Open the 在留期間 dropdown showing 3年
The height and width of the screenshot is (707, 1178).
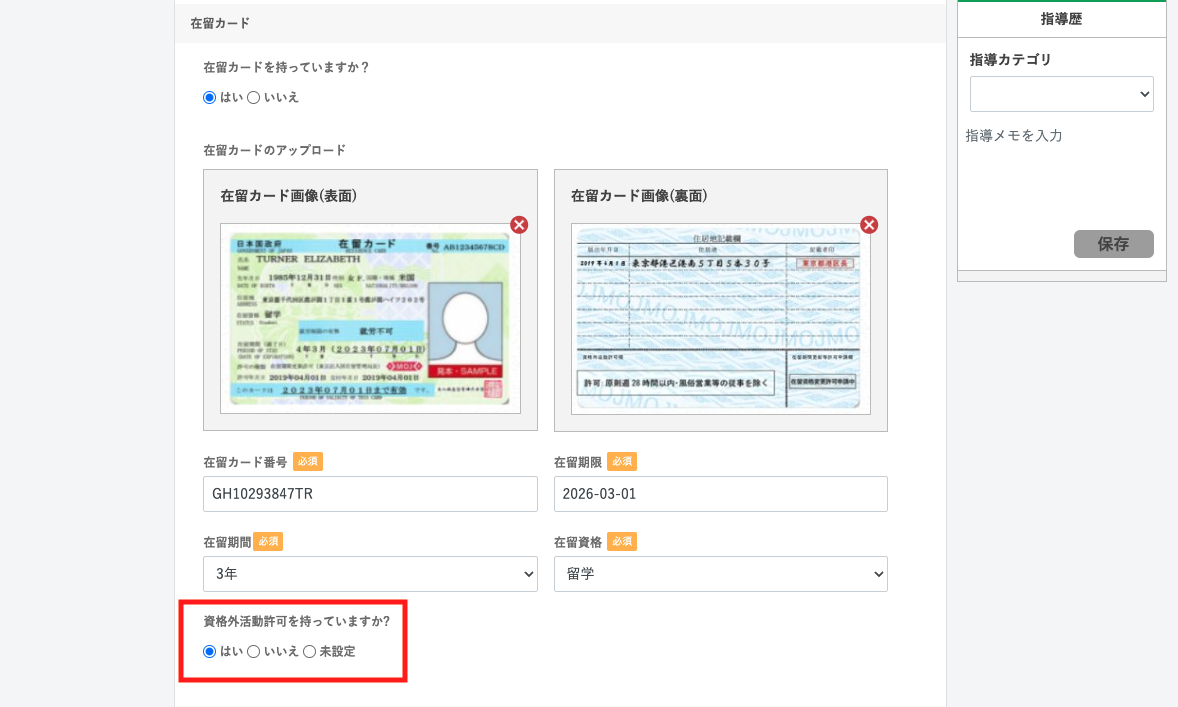[370, 574]
